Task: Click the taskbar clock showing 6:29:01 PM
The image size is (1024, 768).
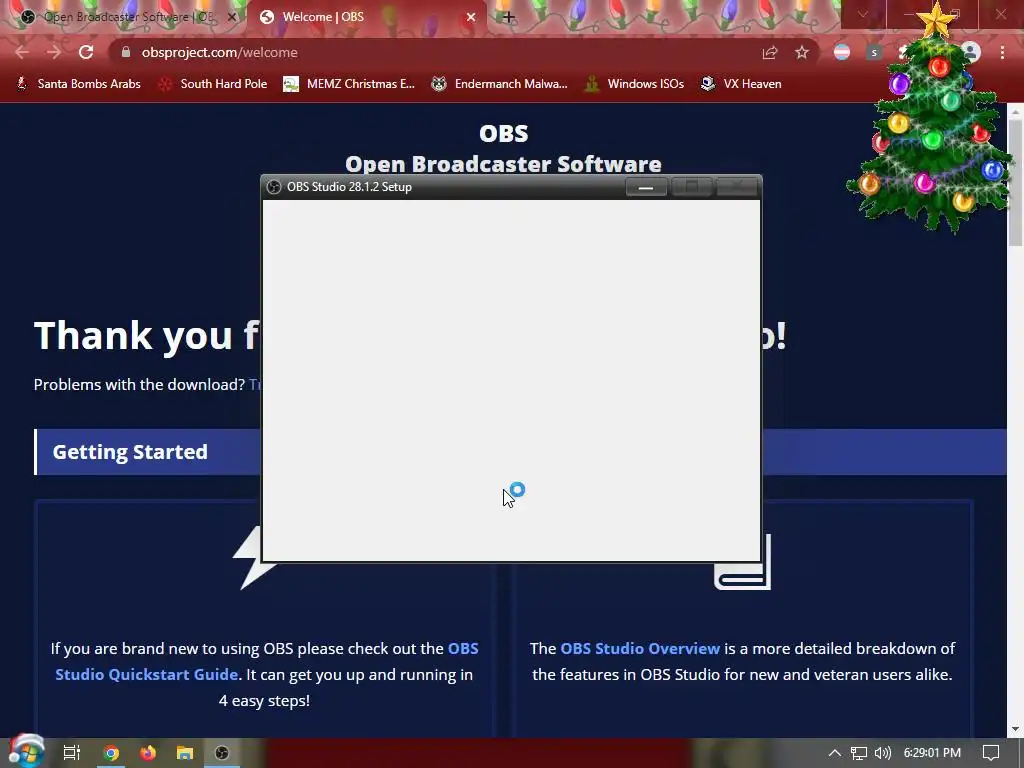Action: pyautogui.click(x=932, y=753)
